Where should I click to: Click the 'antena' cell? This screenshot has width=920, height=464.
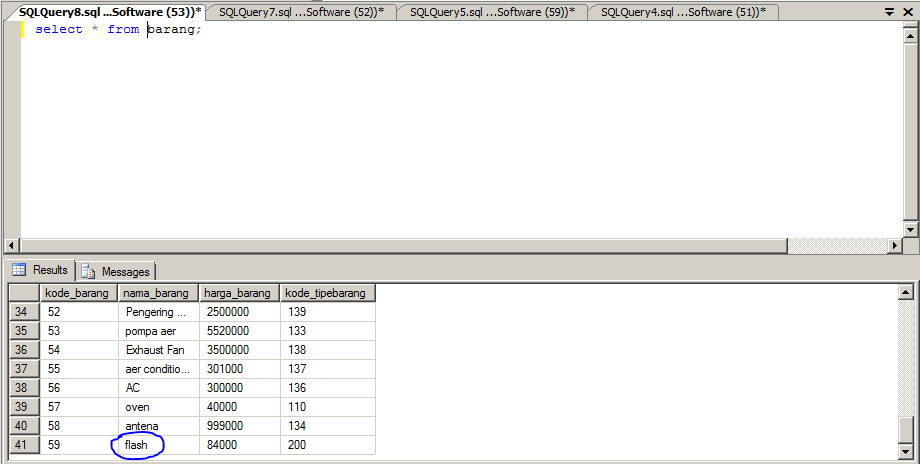coord(159,426)
